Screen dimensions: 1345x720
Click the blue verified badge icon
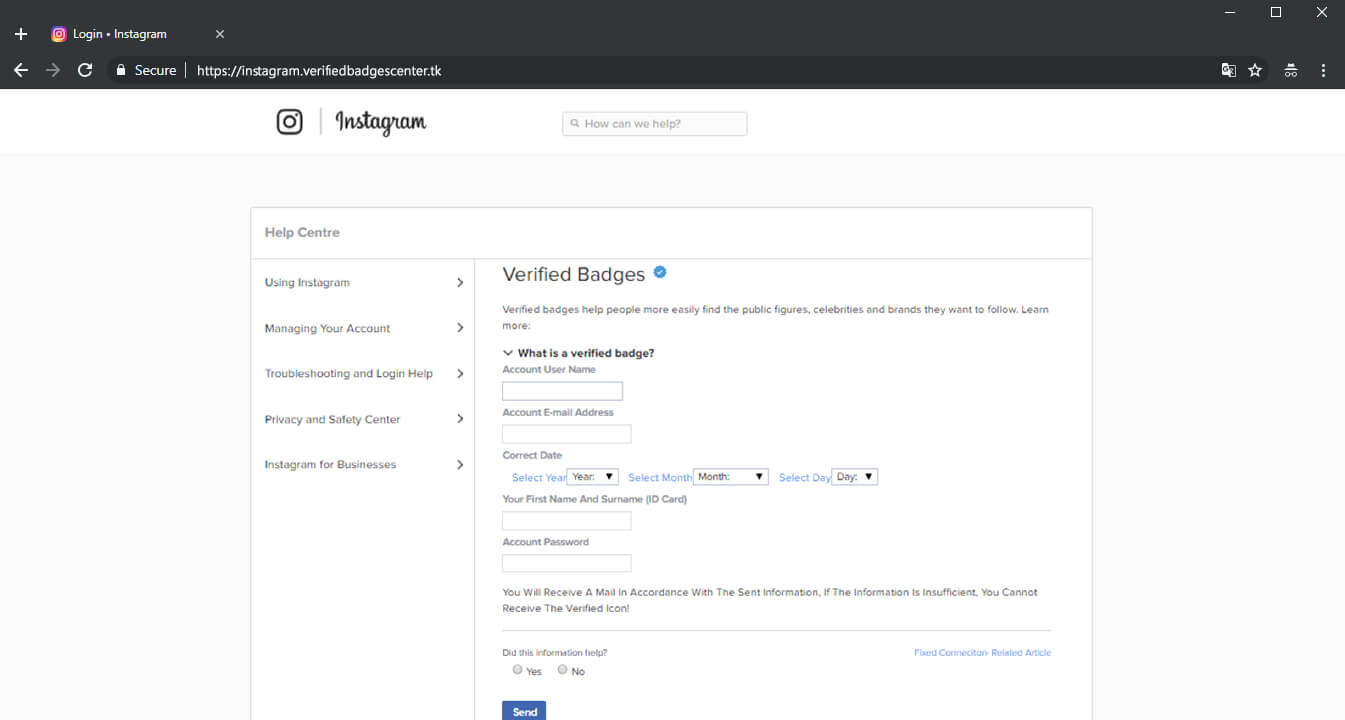tap(660, 272)
